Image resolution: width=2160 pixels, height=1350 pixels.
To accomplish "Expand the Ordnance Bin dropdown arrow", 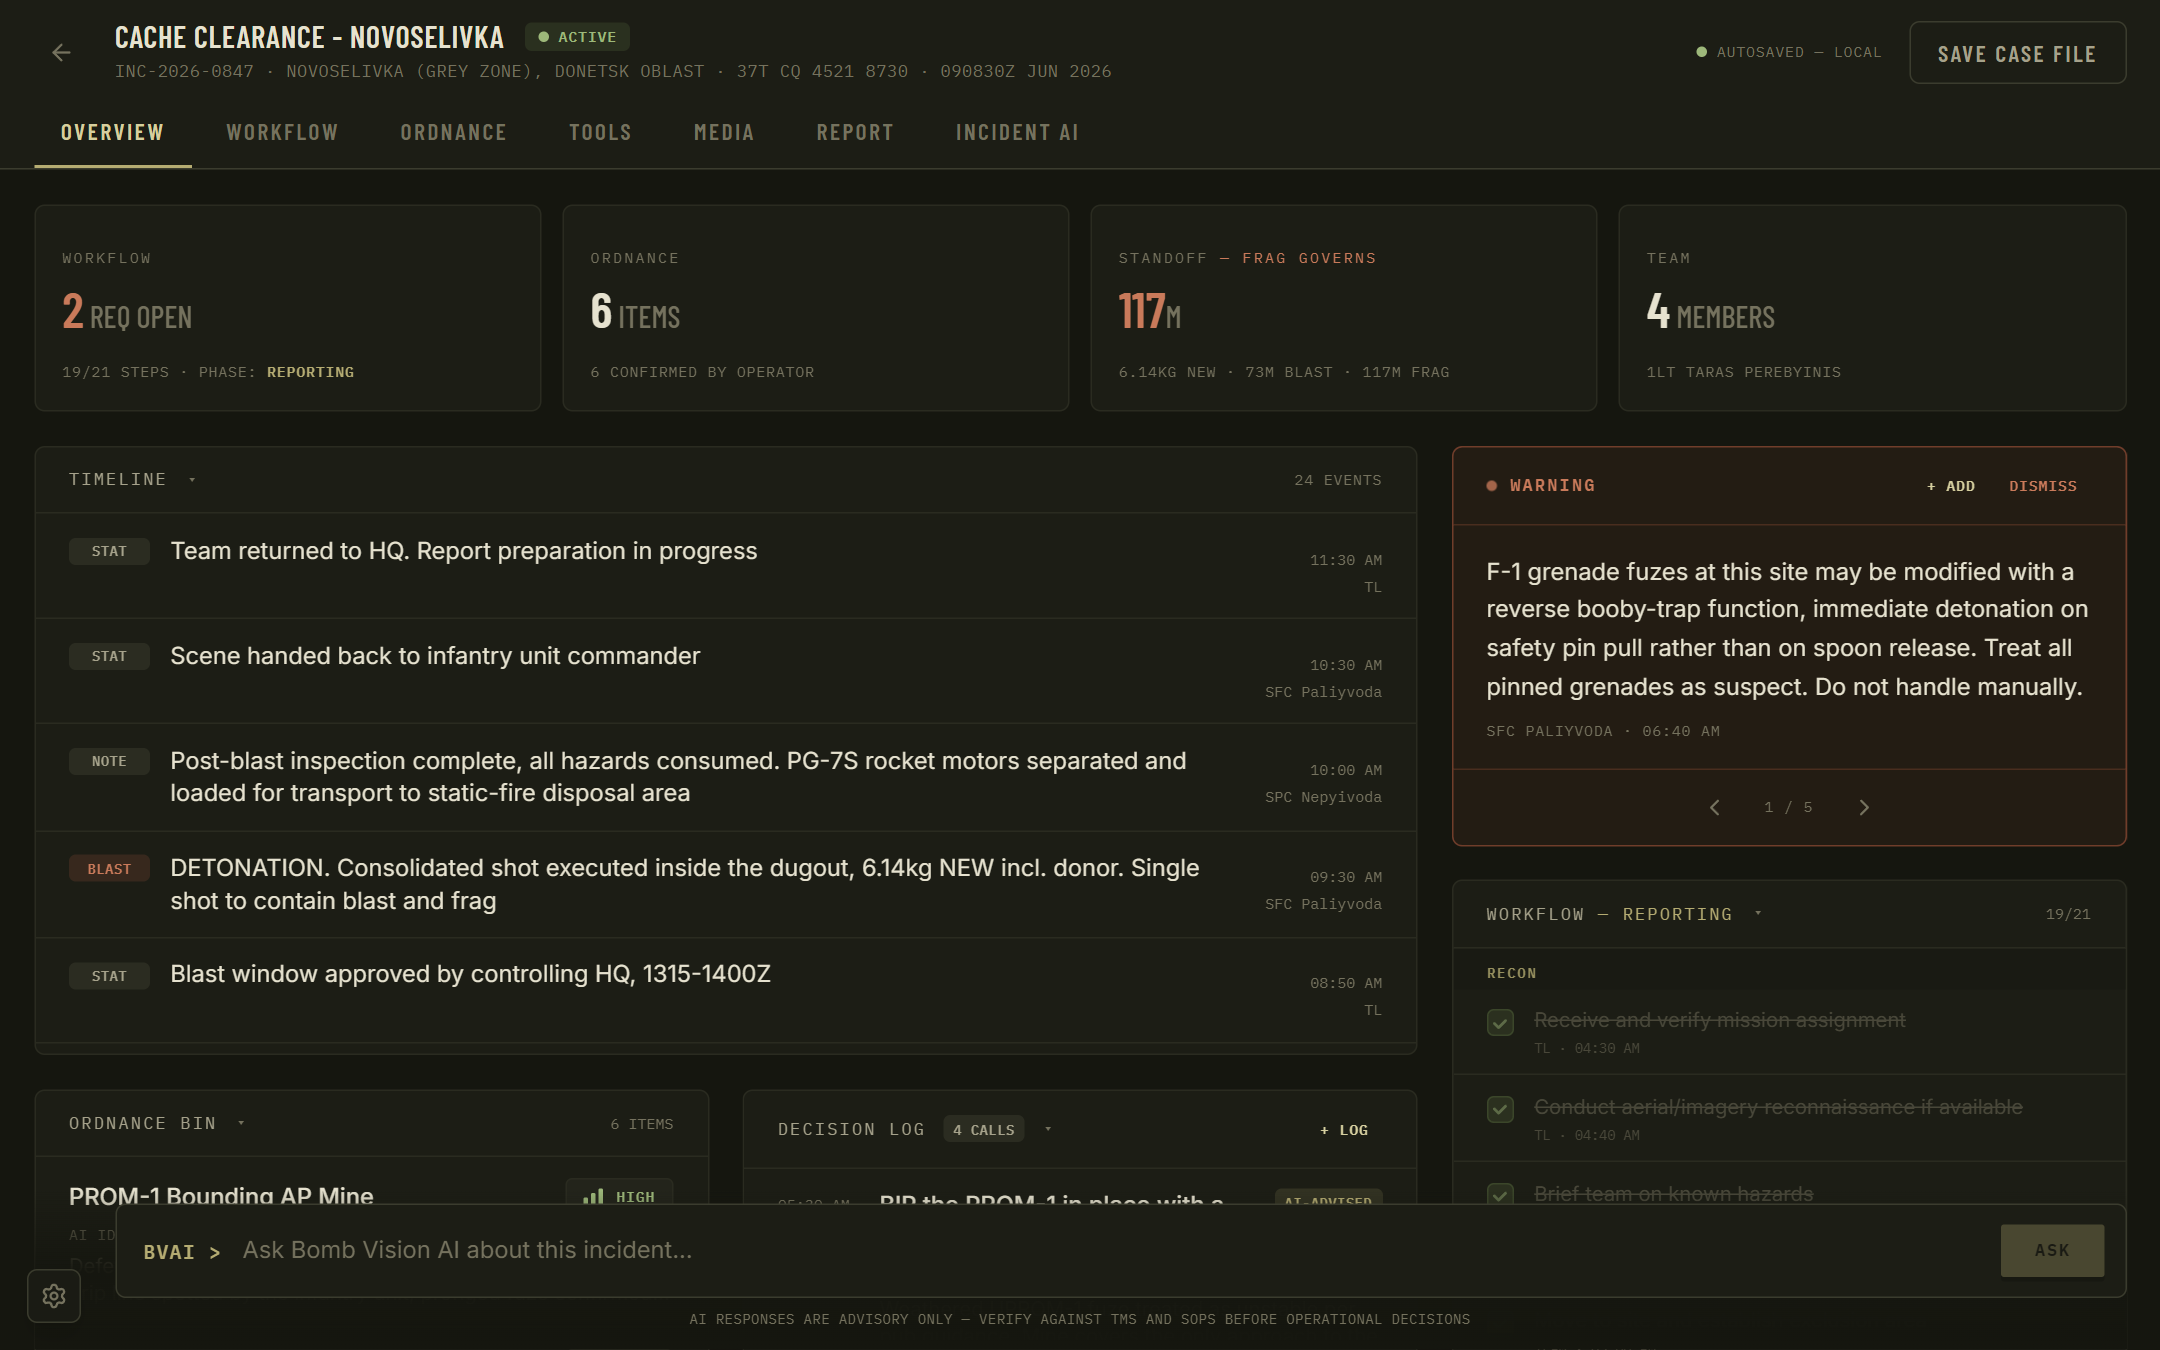I will click(241, 1124).
